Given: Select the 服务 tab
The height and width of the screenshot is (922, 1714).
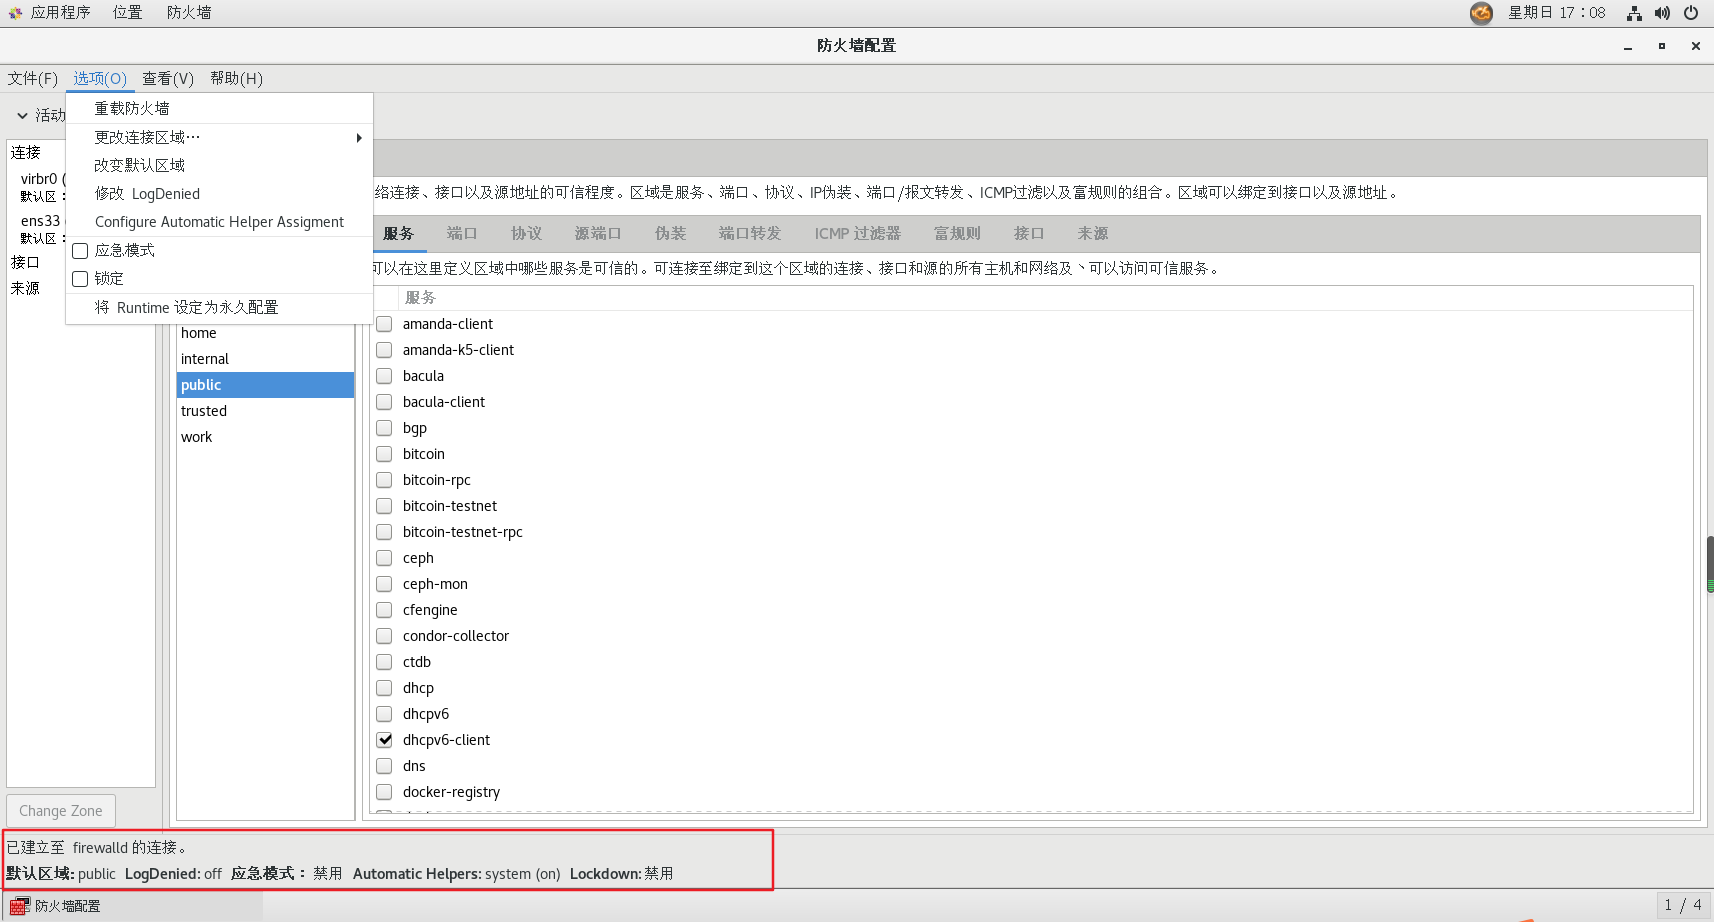Looking at the screenshot, I should (398, 233).
